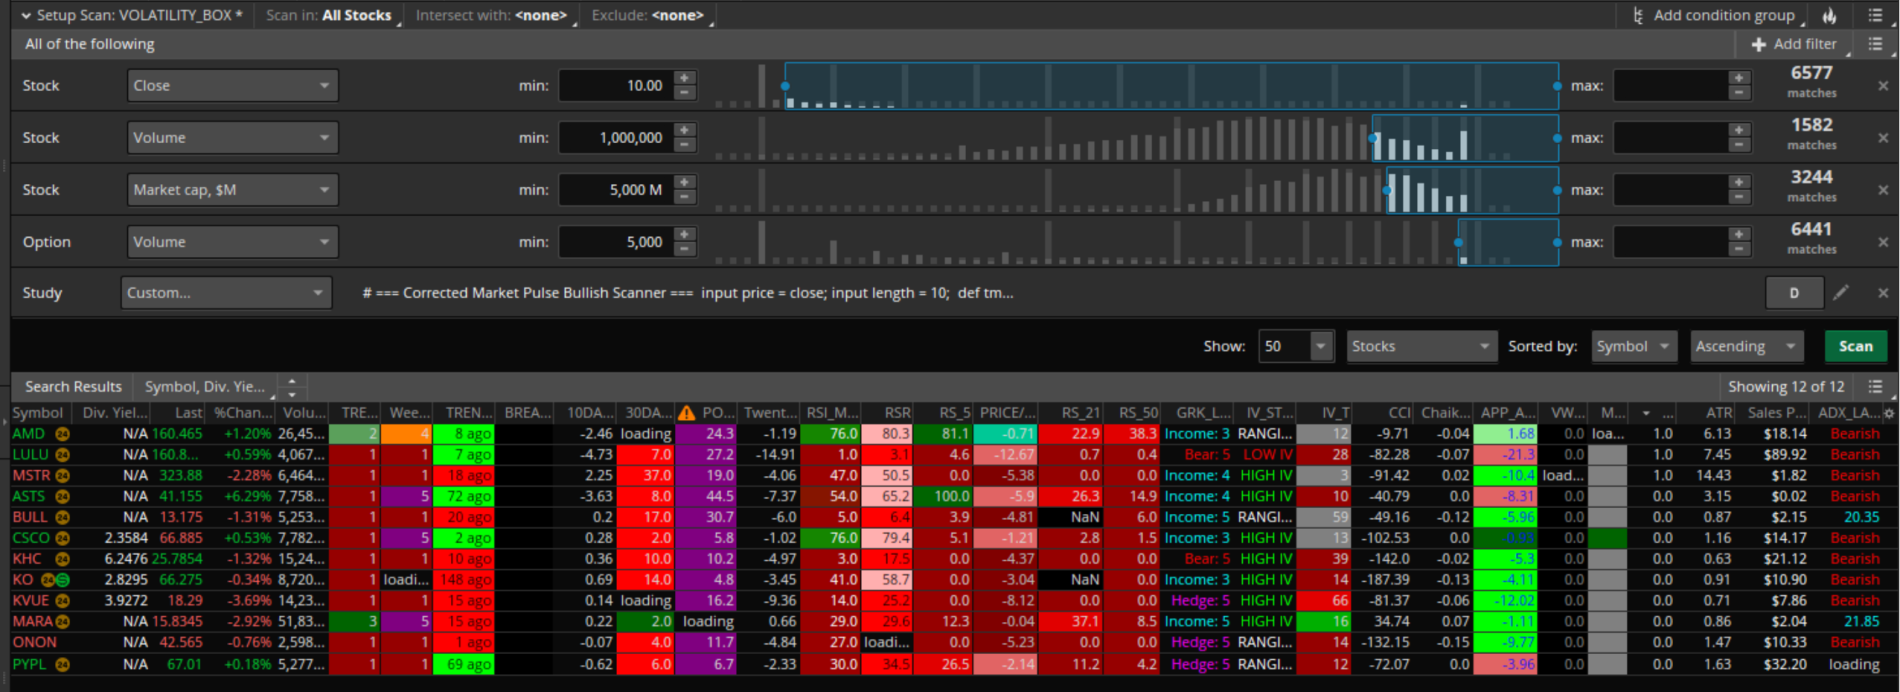
Task: Collapse the Setup Scan VOLATILITY_BOX section
Action: pos(26,16)
